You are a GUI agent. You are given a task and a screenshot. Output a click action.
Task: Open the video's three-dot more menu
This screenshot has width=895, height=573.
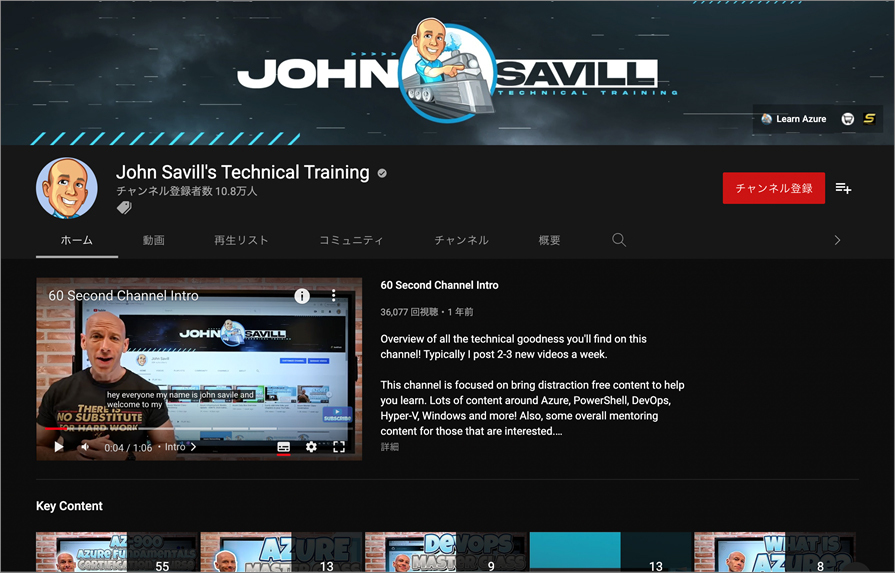coord(334,296)
